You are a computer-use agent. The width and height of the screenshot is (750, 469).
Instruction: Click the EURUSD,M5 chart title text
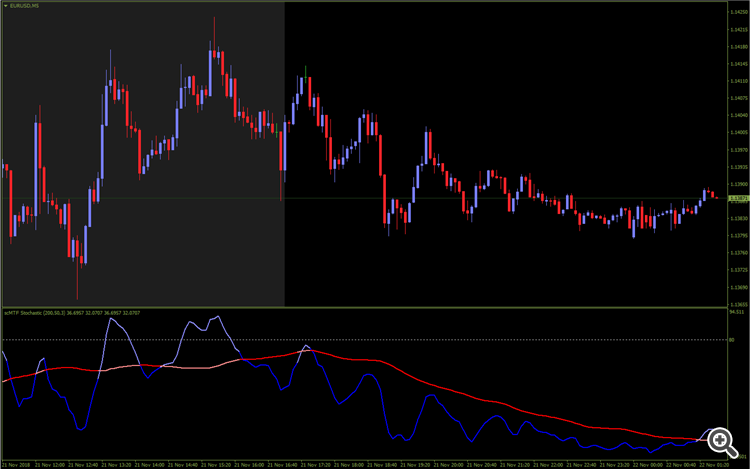(x=24, y=6)
